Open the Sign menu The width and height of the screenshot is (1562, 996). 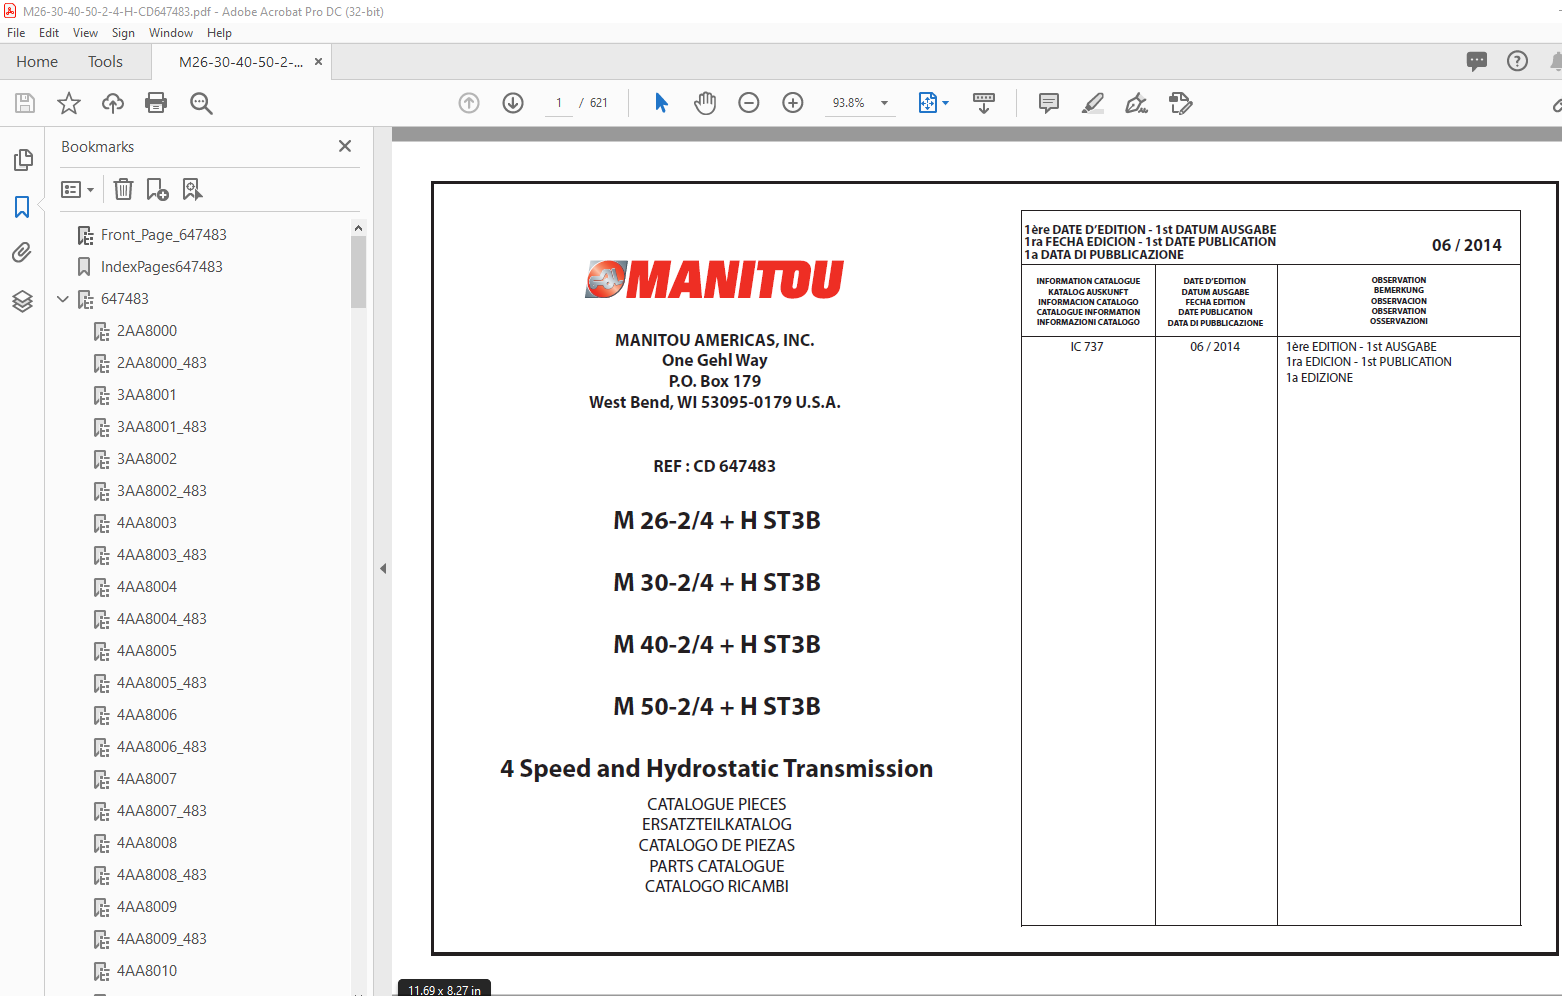click(x=123, y=33)
